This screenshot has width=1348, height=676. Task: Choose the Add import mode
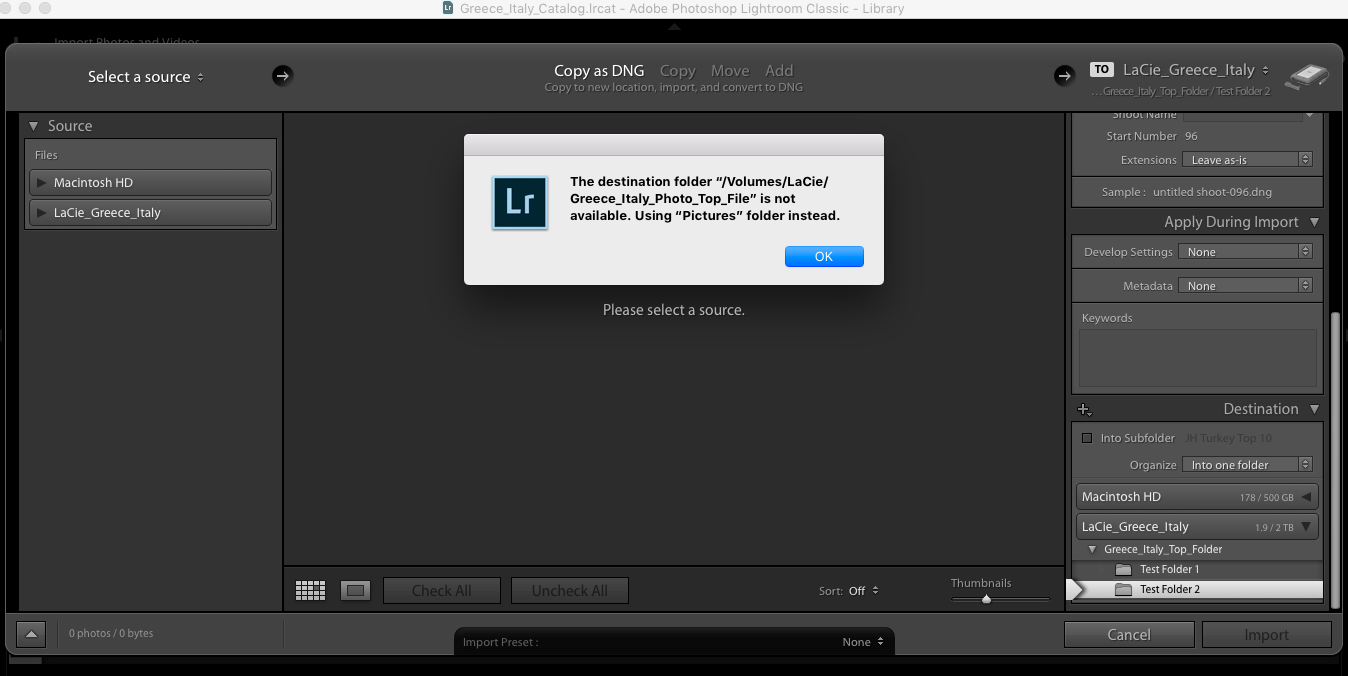(x=779, y=71)
